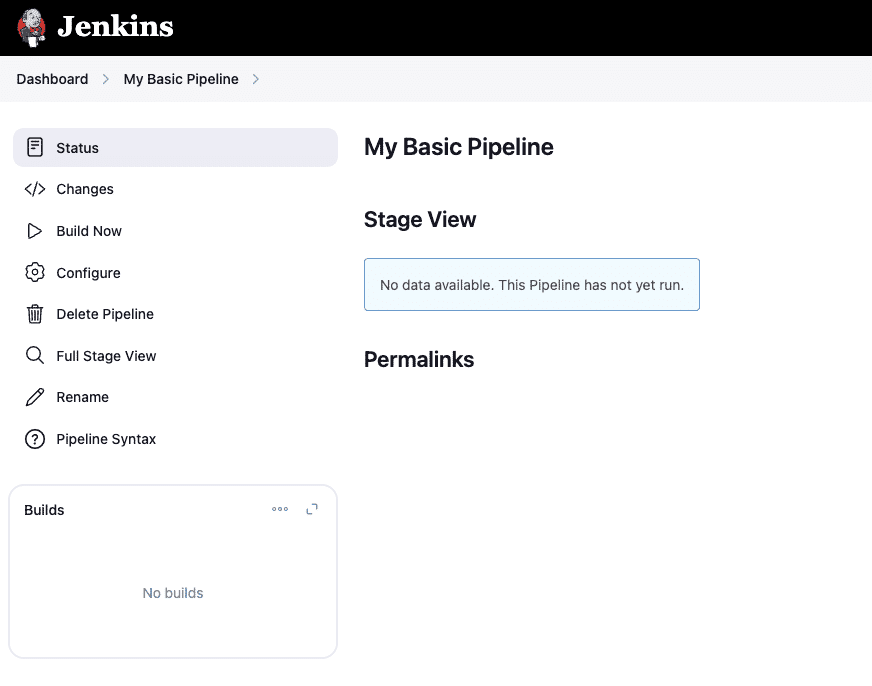Open Builds panel three-dot options menu
This screenshot has width=872, height=686.
[x=280, y=509]
